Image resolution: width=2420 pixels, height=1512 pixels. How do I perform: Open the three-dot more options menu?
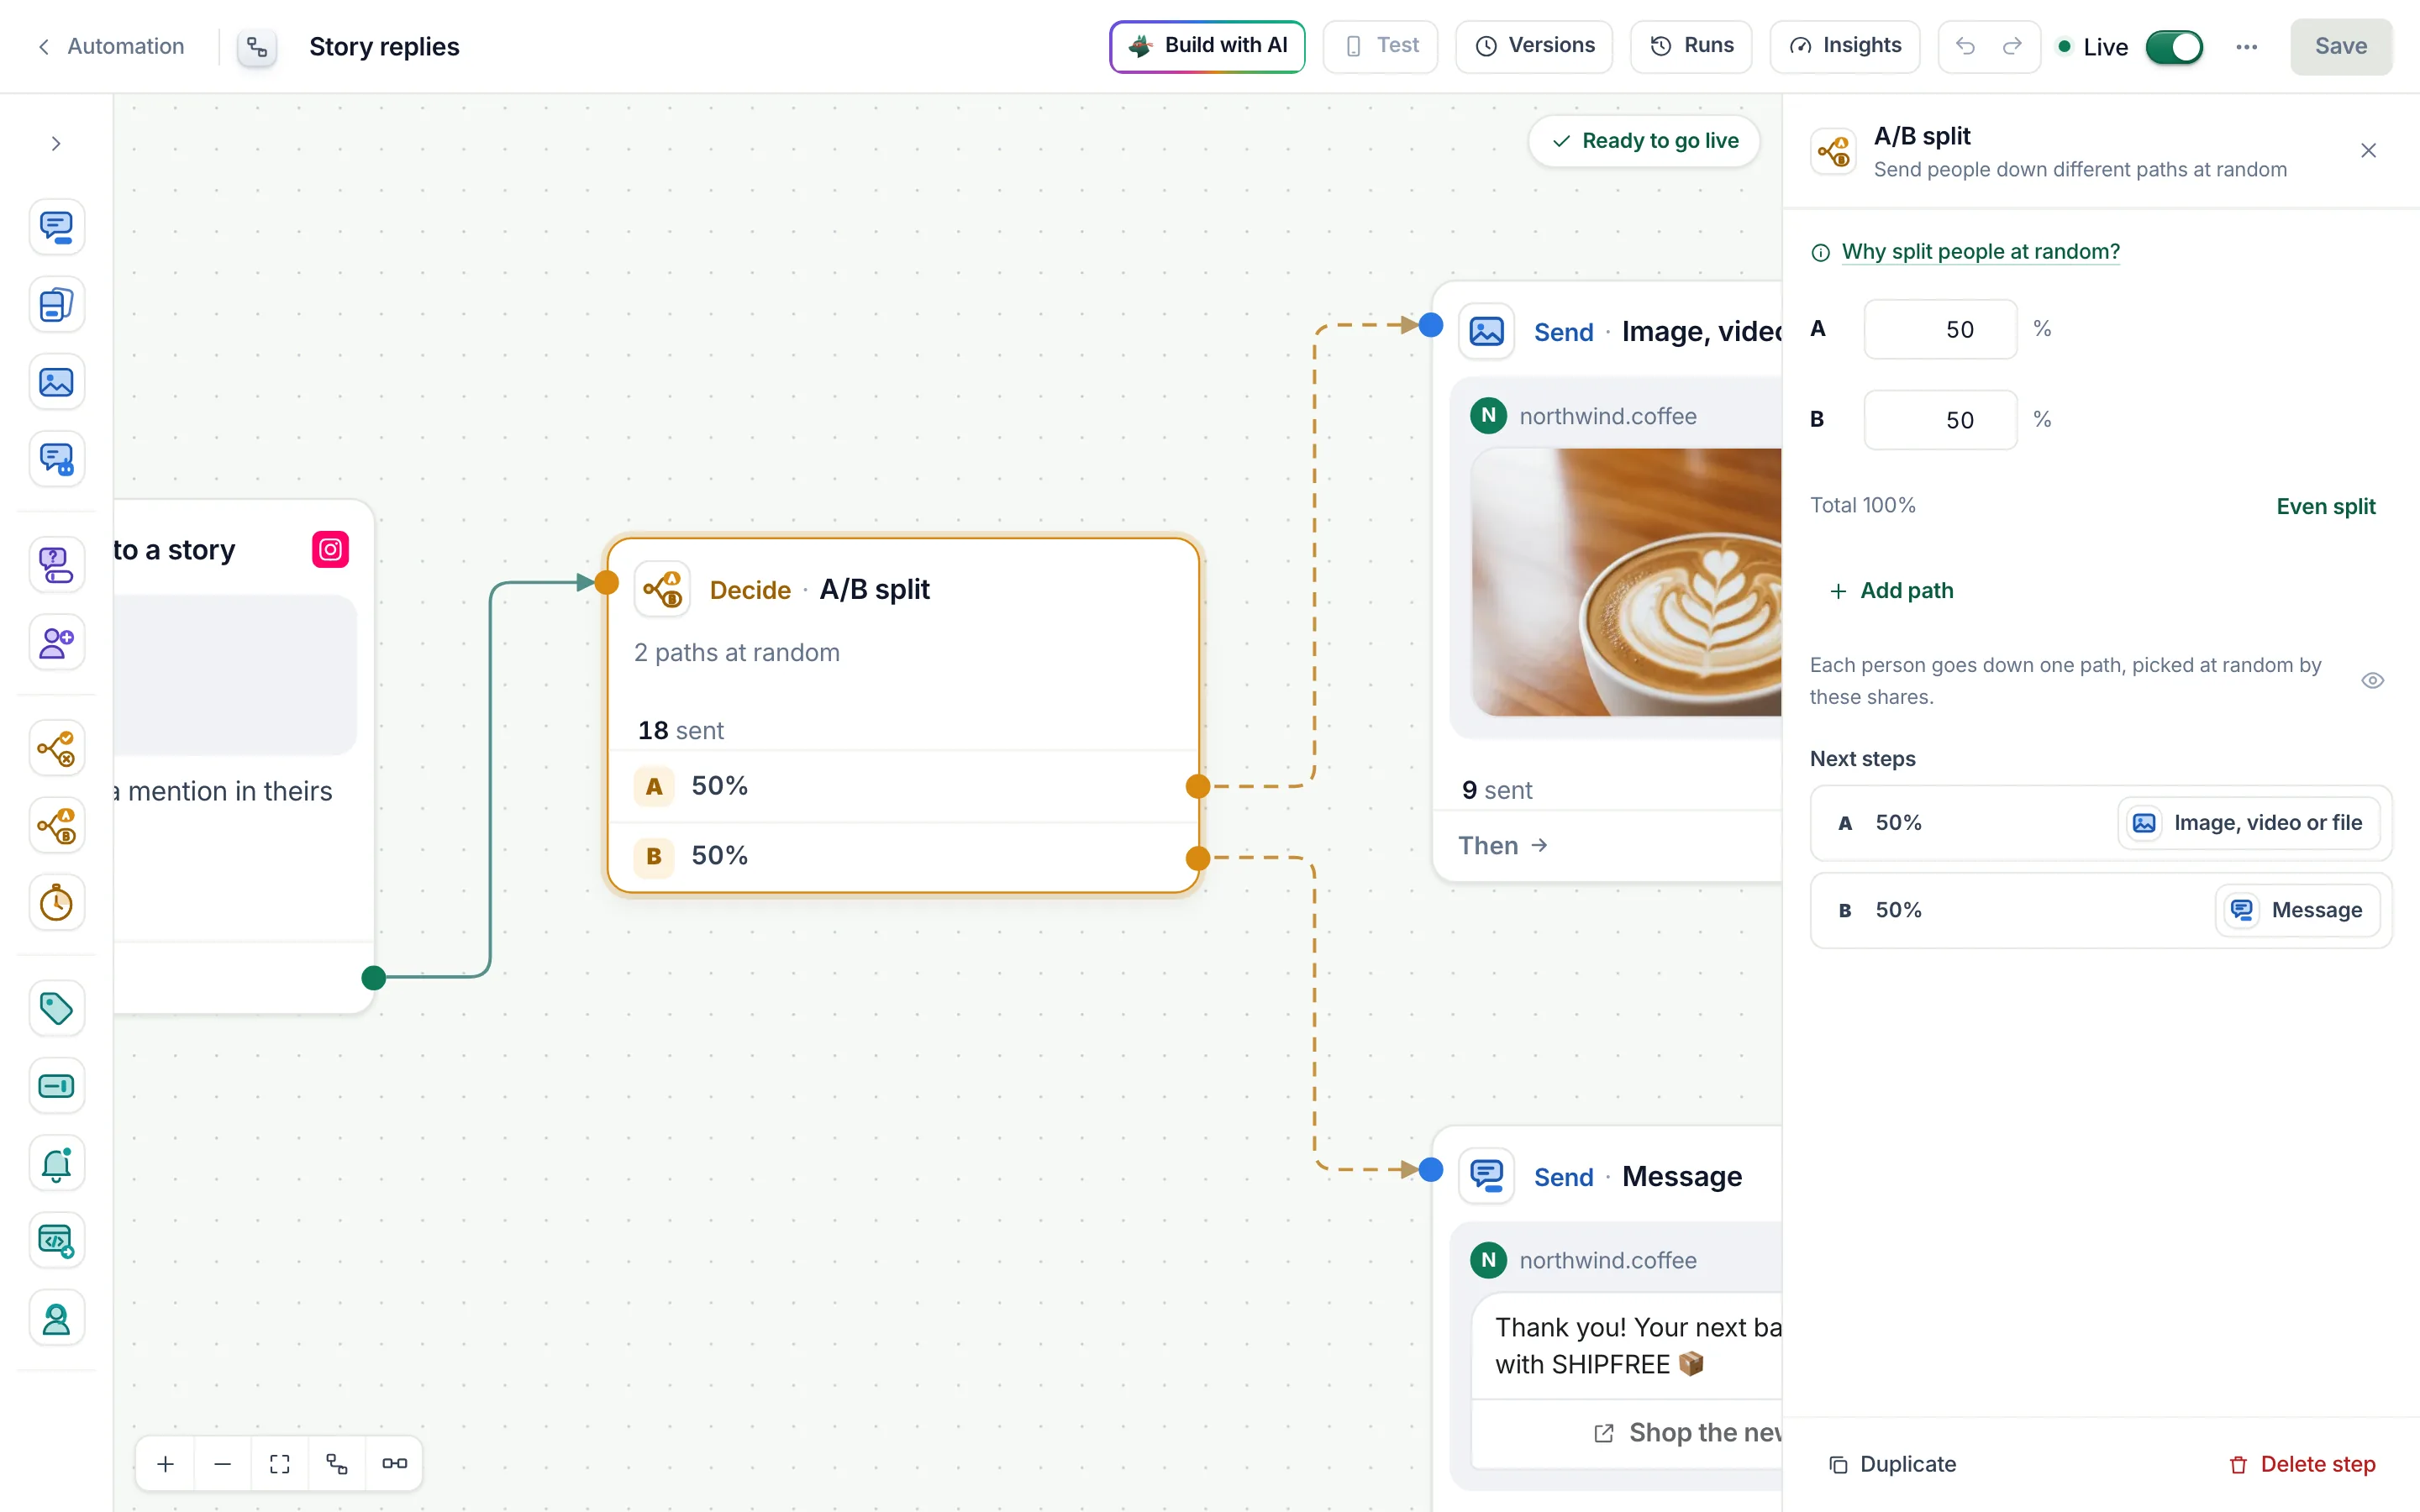(2246, 47)
